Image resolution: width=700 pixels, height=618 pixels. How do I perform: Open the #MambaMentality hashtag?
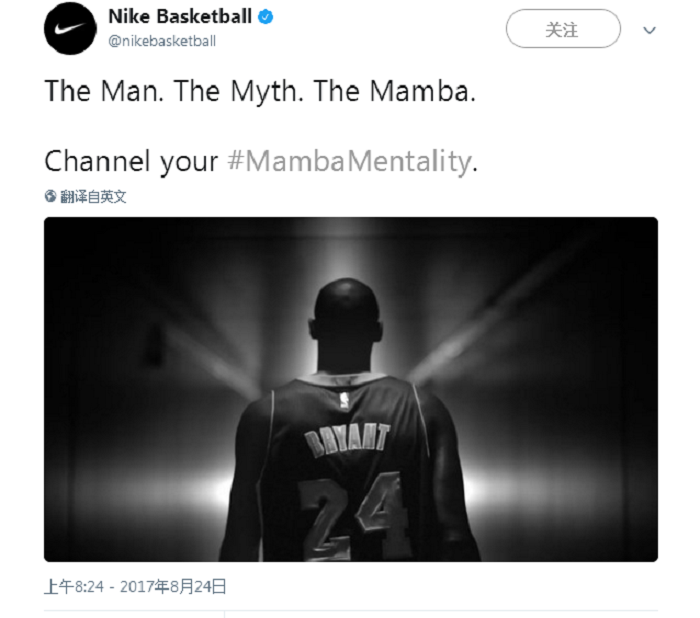pyautogui.click(x=350, y=161)
